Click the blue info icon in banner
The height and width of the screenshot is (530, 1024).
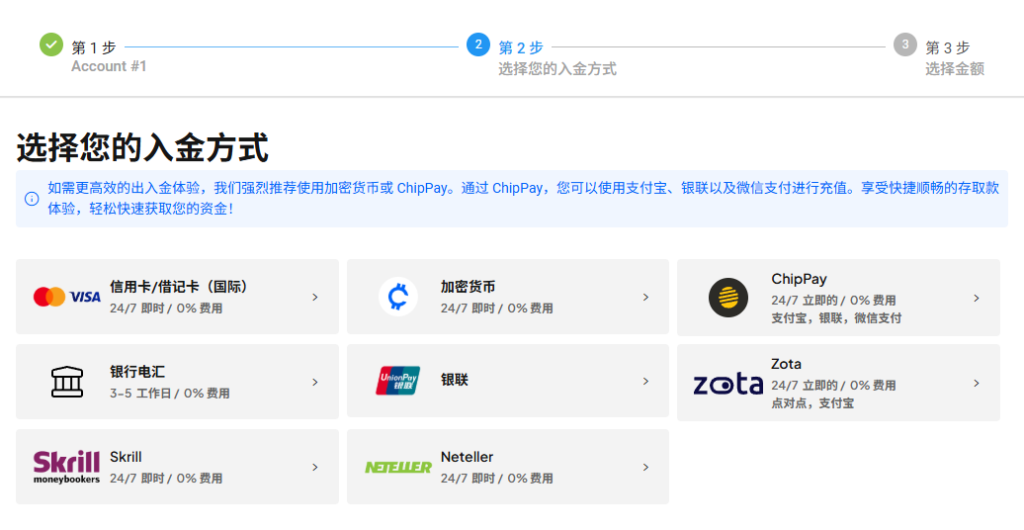[x=31, y=198]
